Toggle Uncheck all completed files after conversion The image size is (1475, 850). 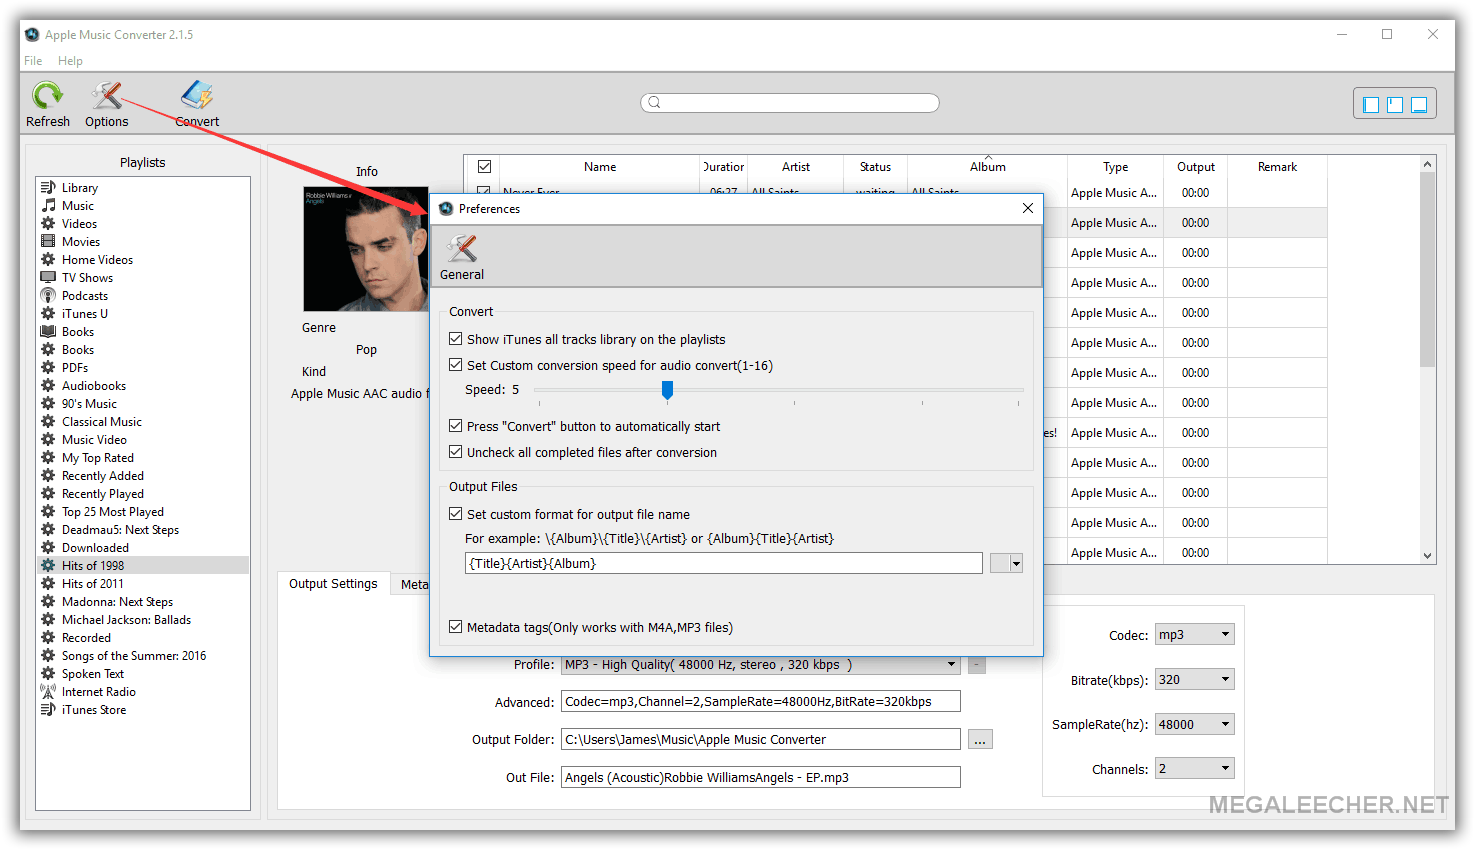(x=456, y=452)
